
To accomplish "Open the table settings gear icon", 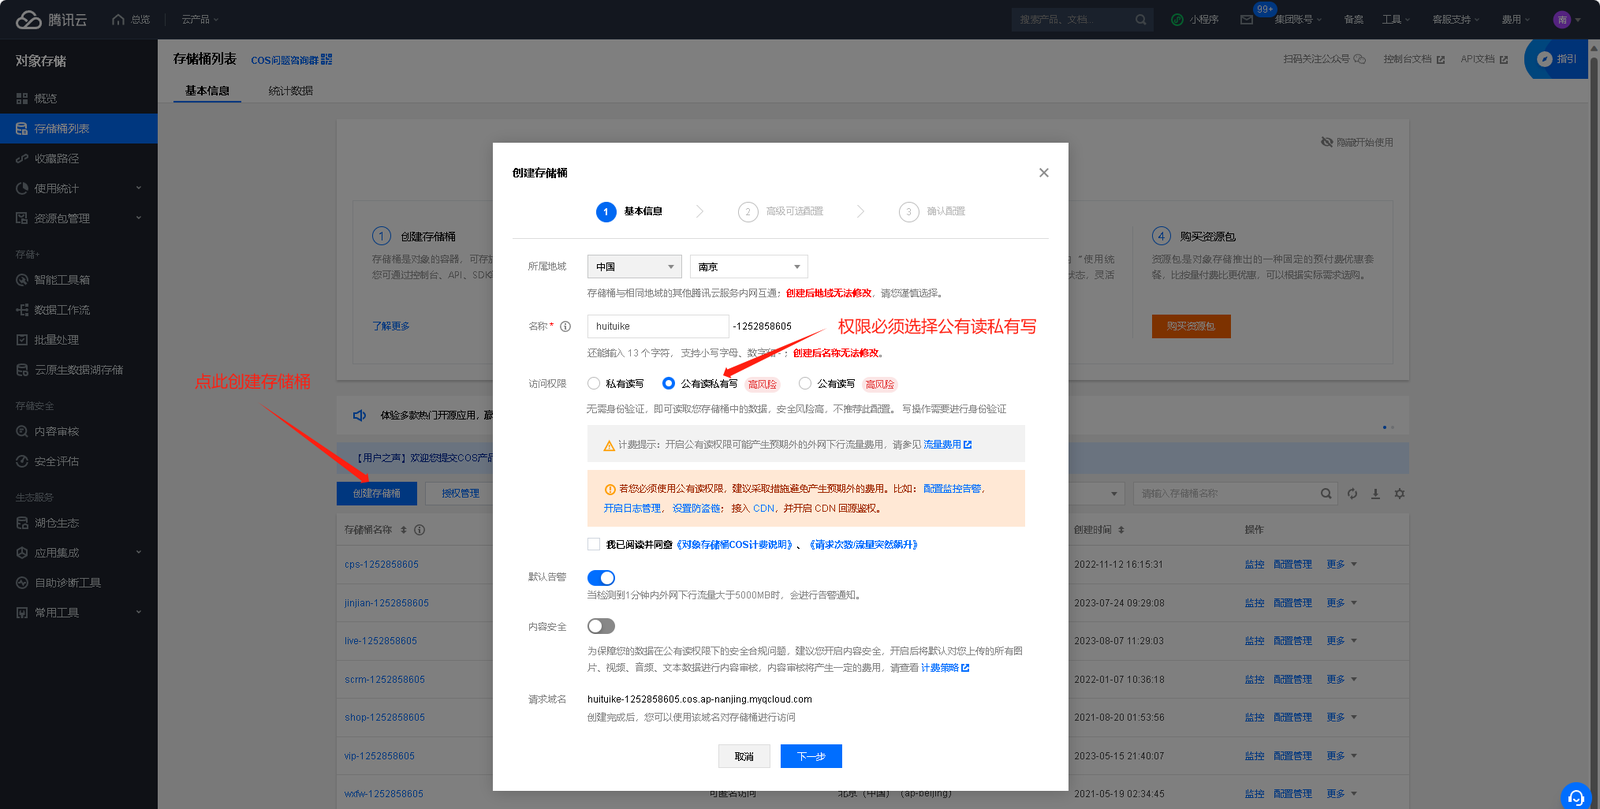I will [1399, 494].
